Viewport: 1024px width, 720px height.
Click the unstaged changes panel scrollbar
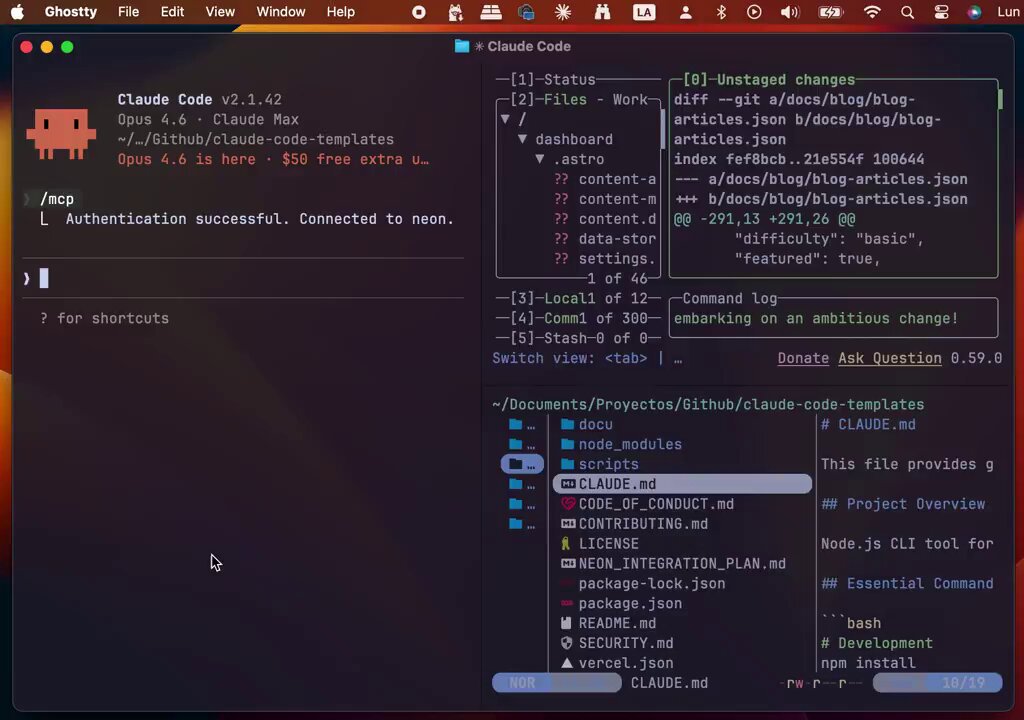tap(1000, 99)
